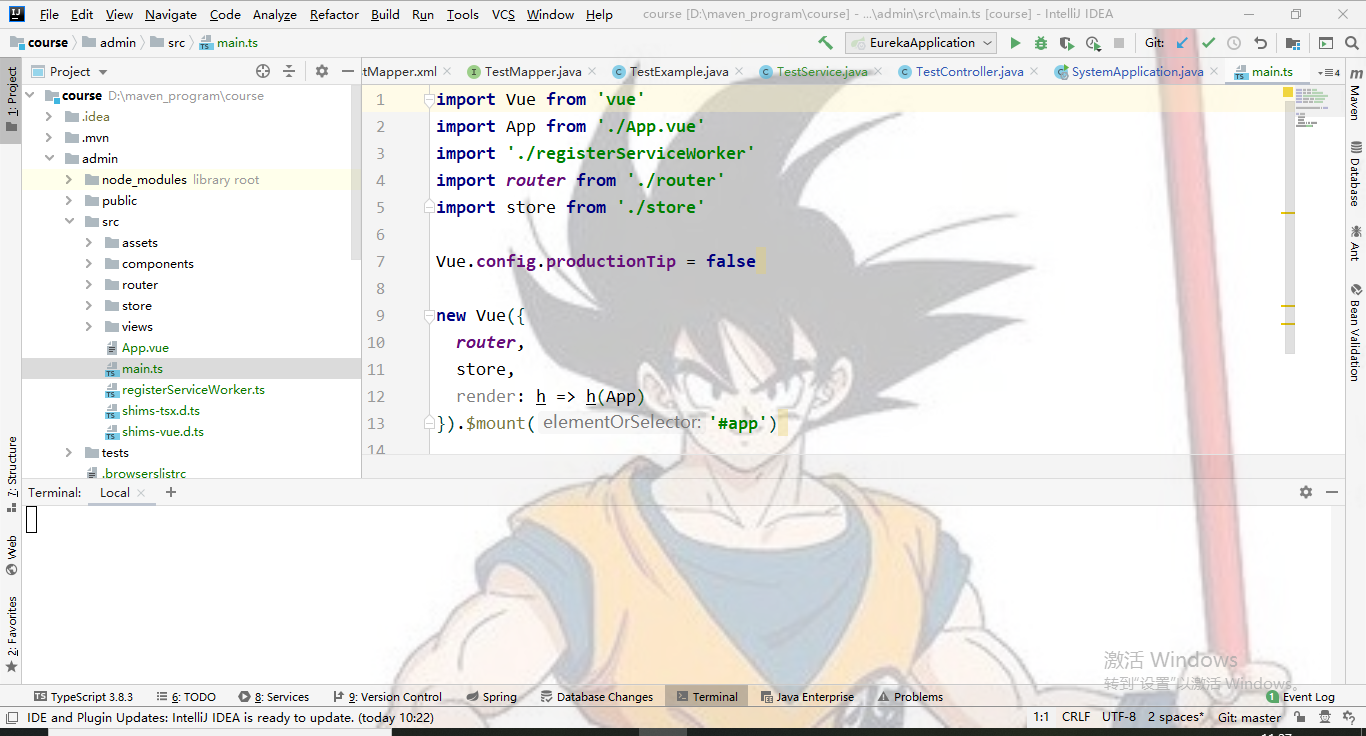Add new terminal session plus icon

(171, 492)
